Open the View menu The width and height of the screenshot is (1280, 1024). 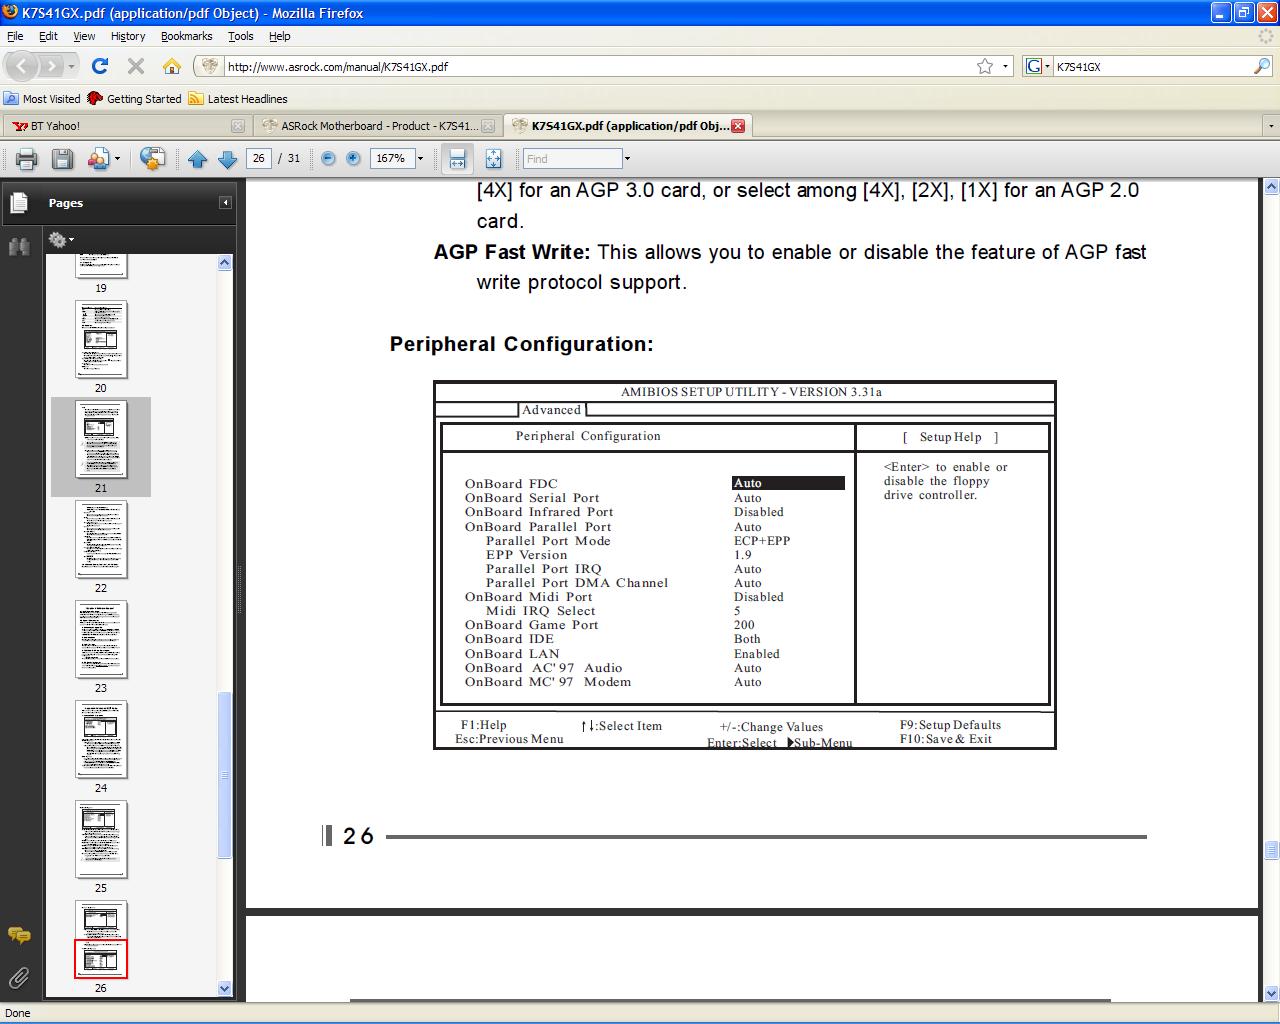(84, 36)
